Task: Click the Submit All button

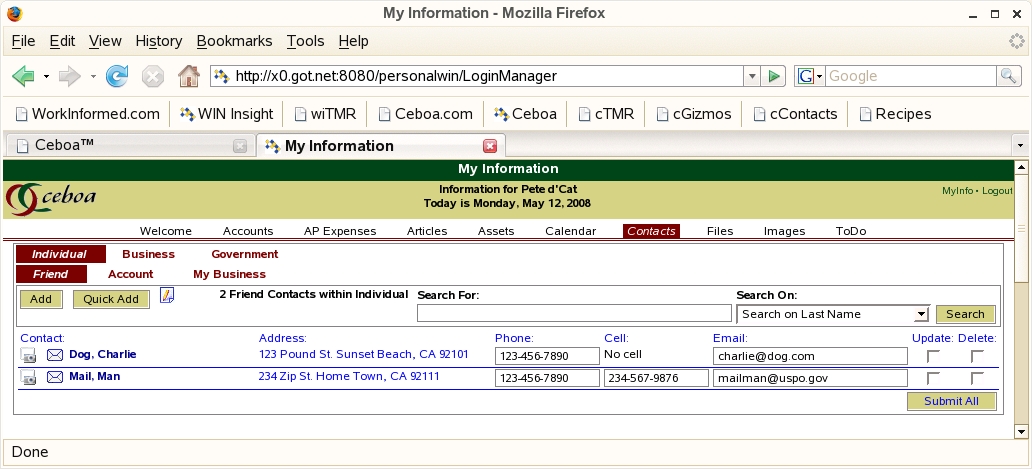Action: [951, 401]
